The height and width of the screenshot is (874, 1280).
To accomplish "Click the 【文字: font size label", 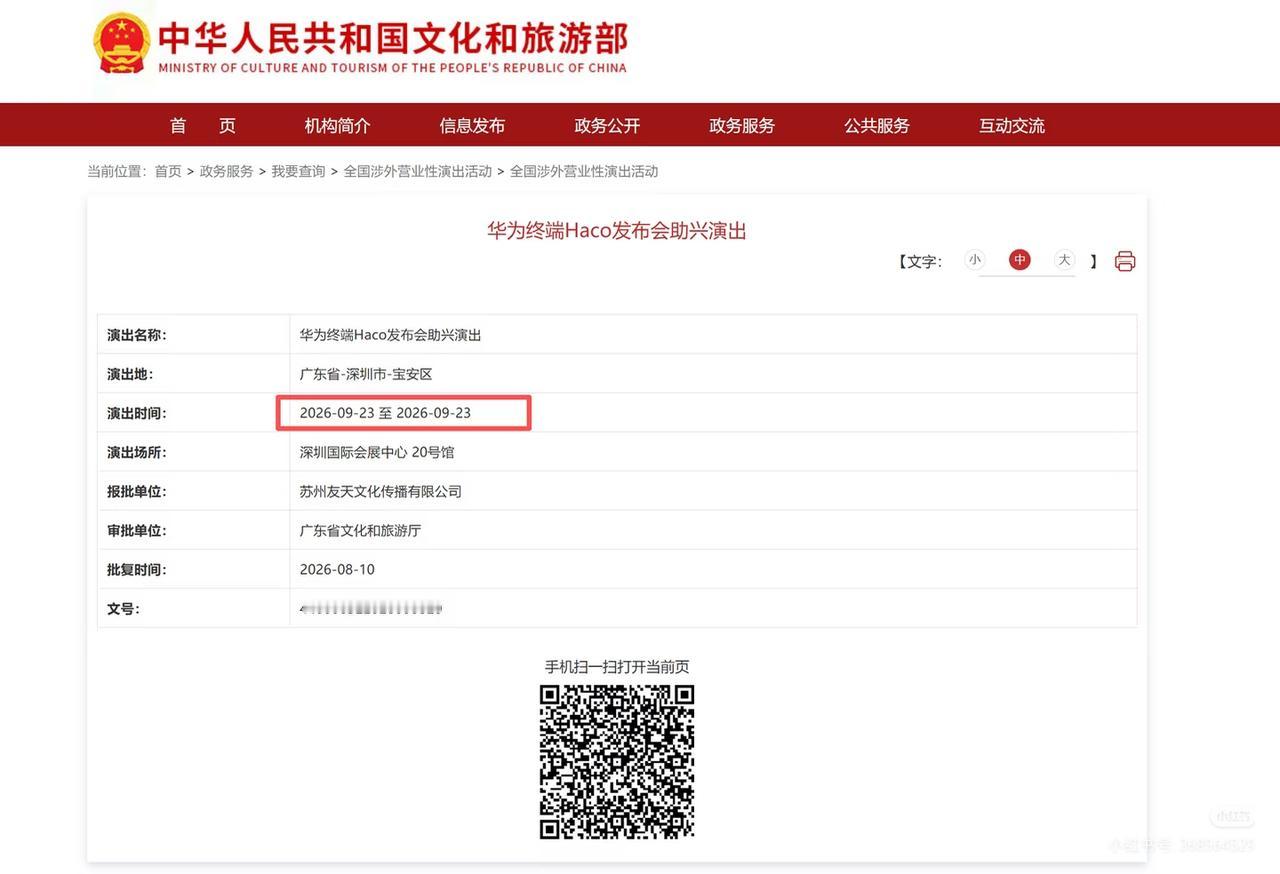I will click(920, 261).
